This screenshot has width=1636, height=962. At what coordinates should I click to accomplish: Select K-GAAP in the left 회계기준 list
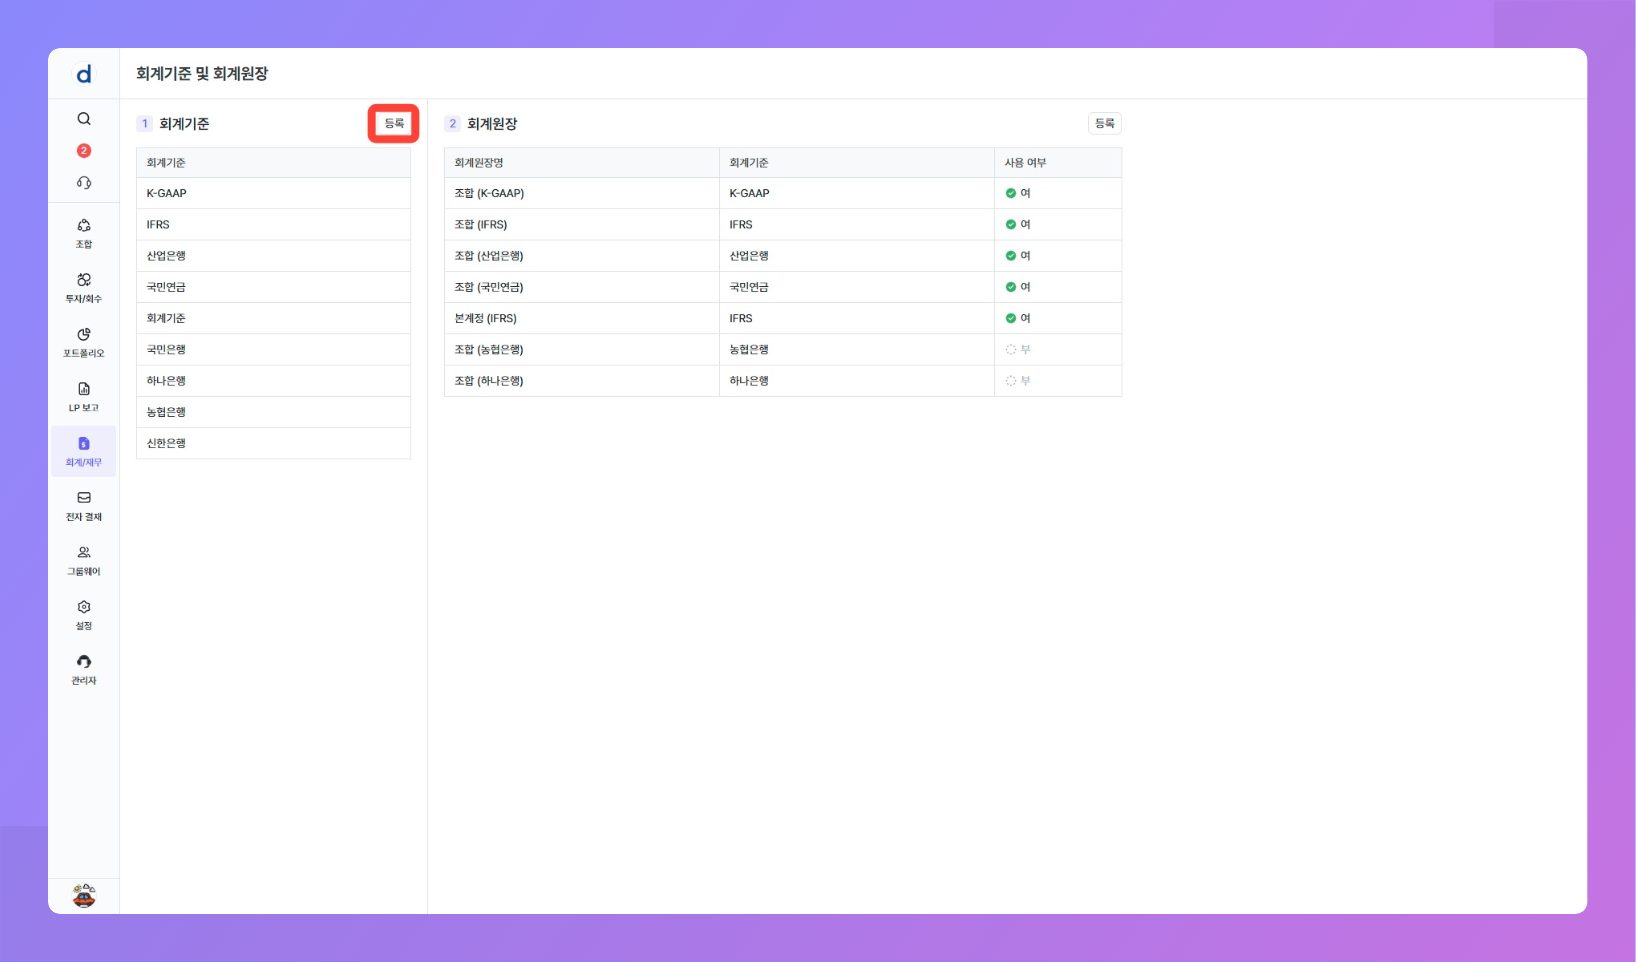pos(273,193)
